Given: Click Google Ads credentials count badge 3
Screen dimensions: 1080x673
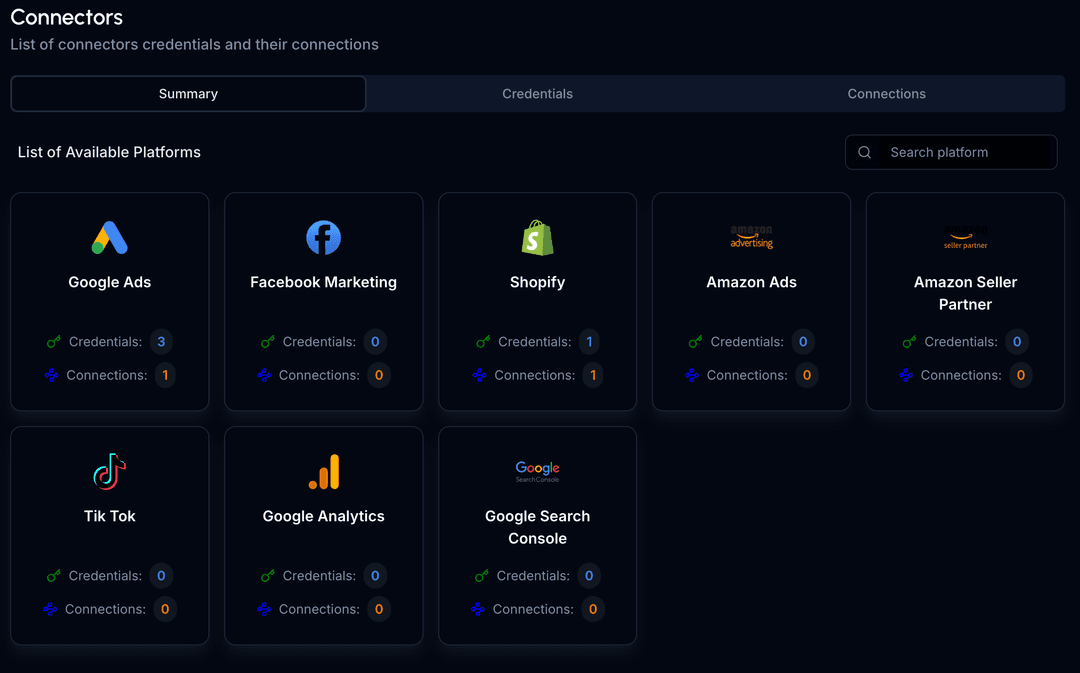Looking at the screenshot, I should [x=161, y=342].
